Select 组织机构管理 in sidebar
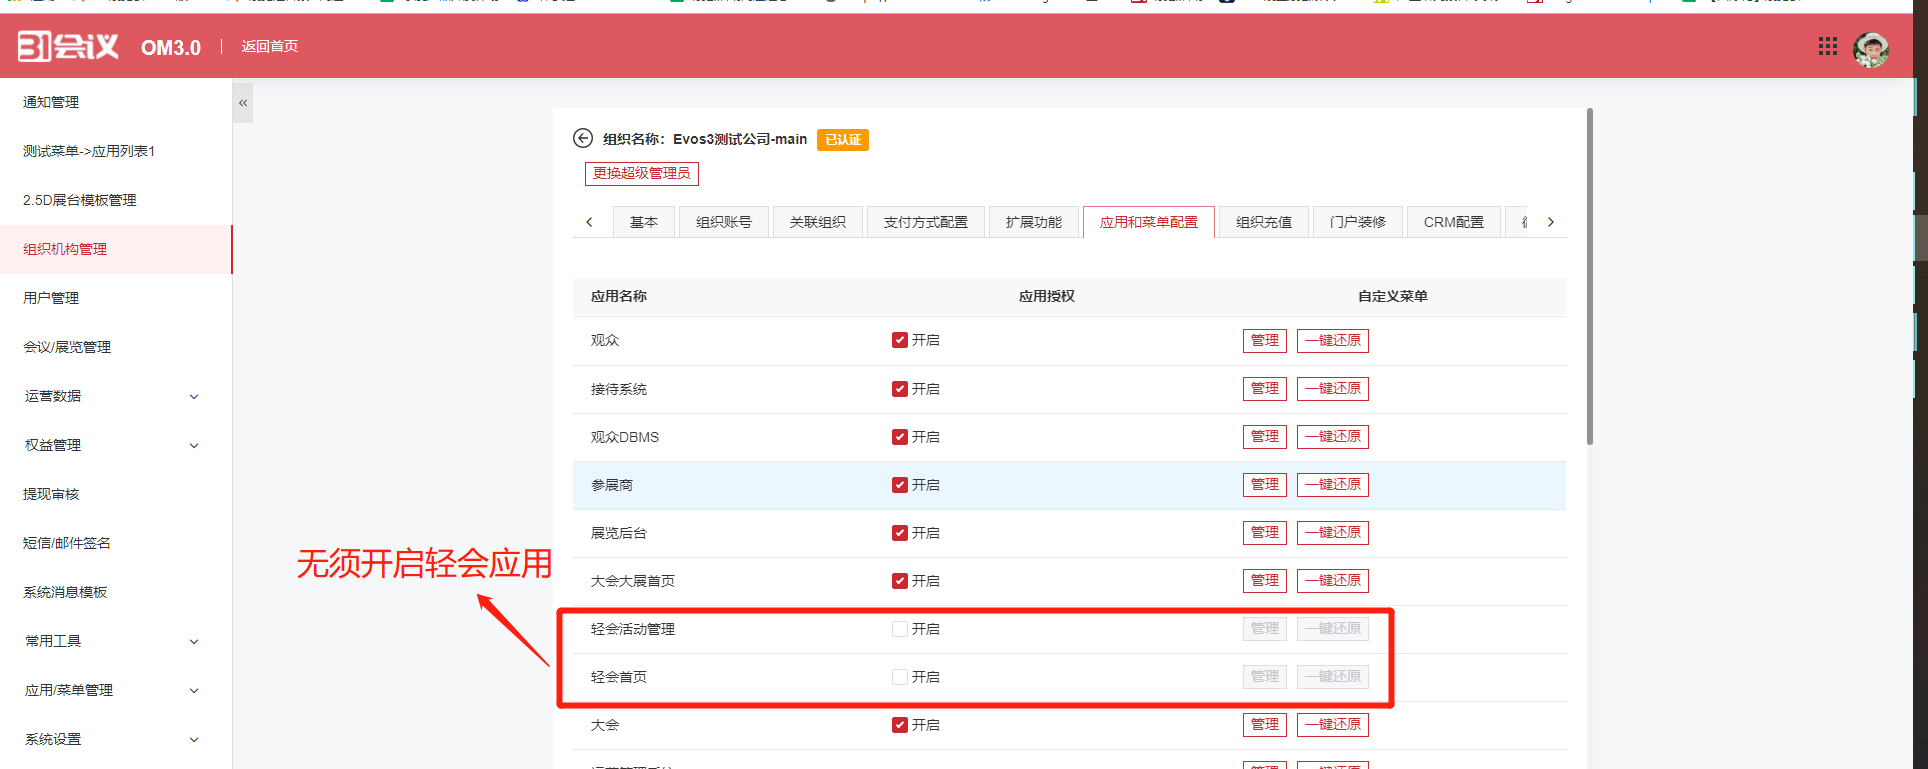1928x769 pixels. pyautogui.click(x=116, y=249)
